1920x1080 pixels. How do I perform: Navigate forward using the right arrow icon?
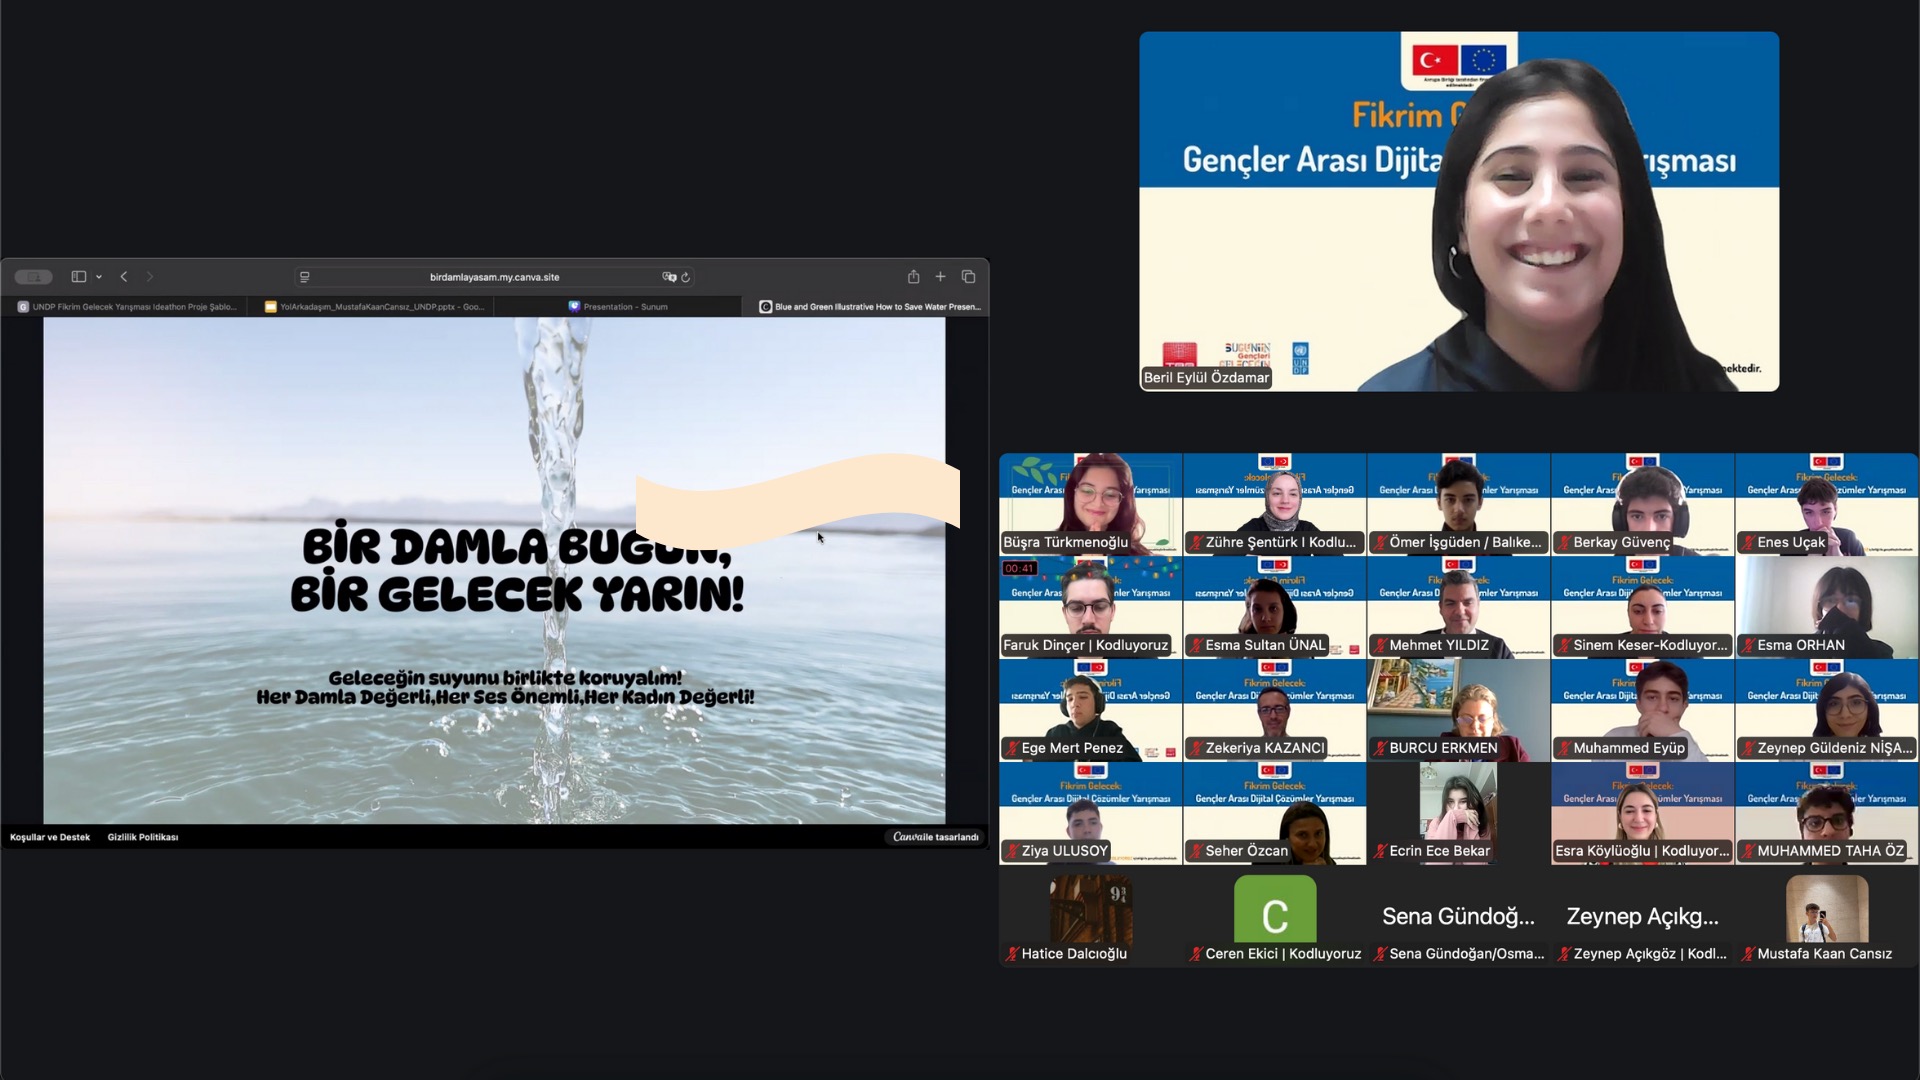pos(149,277)
